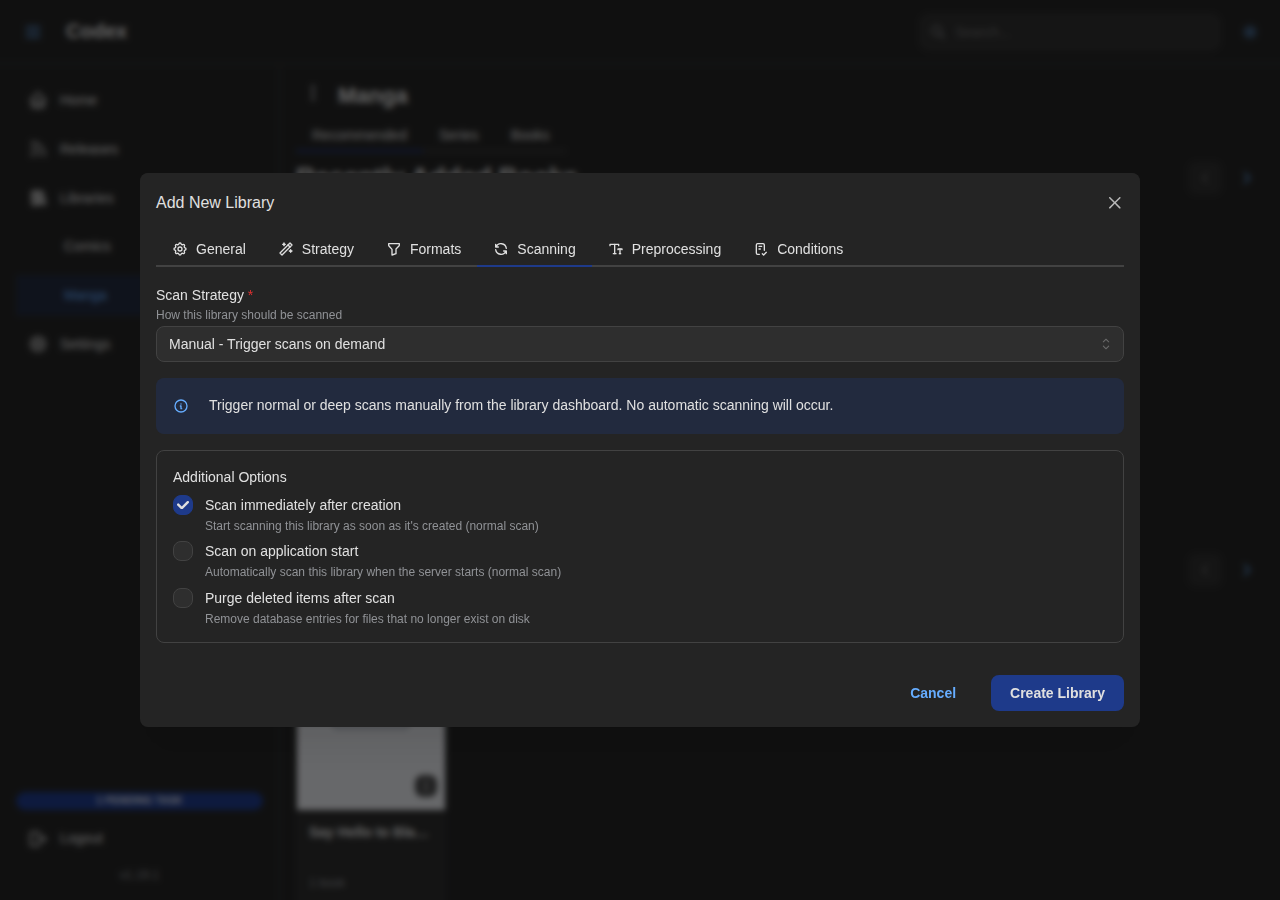The image size is (1280, 900).
Task: Click the 'How this library should be scanned' hint
Action: click(x=249, y=315)
